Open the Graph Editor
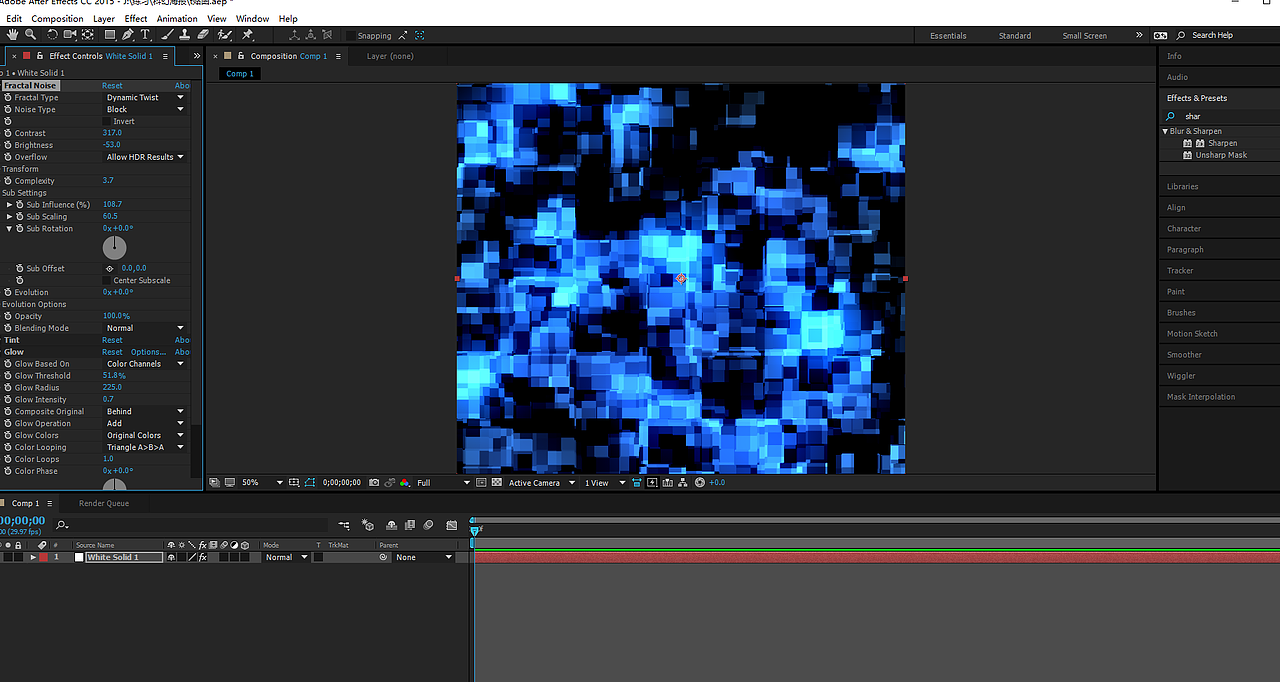The image size is (1280, 682). click(x=451, y=525)
